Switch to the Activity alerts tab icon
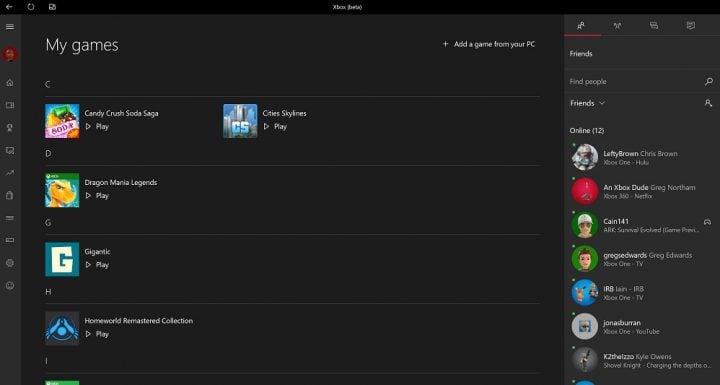The width and height of the screenshot is (720, 385). 691,26
